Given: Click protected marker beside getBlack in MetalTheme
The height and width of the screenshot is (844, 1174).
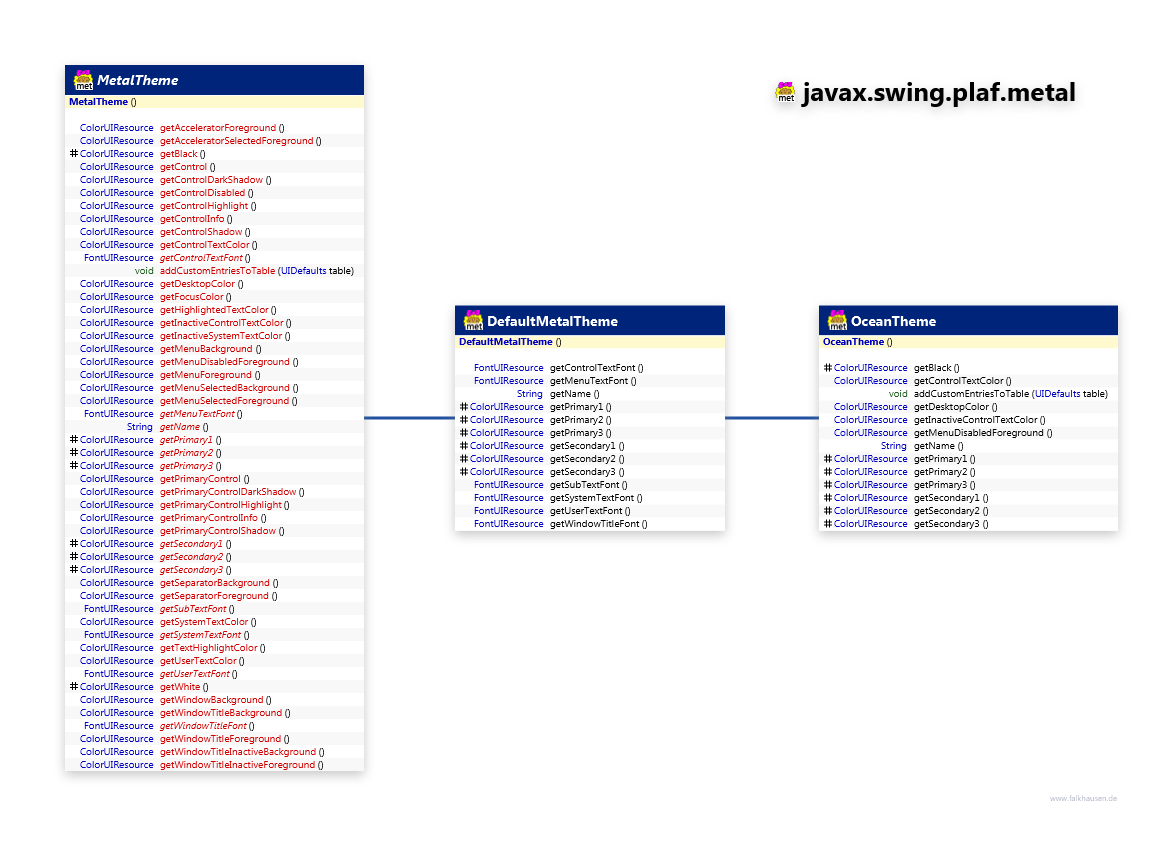Looking at the screenshot, I should 74,154.
